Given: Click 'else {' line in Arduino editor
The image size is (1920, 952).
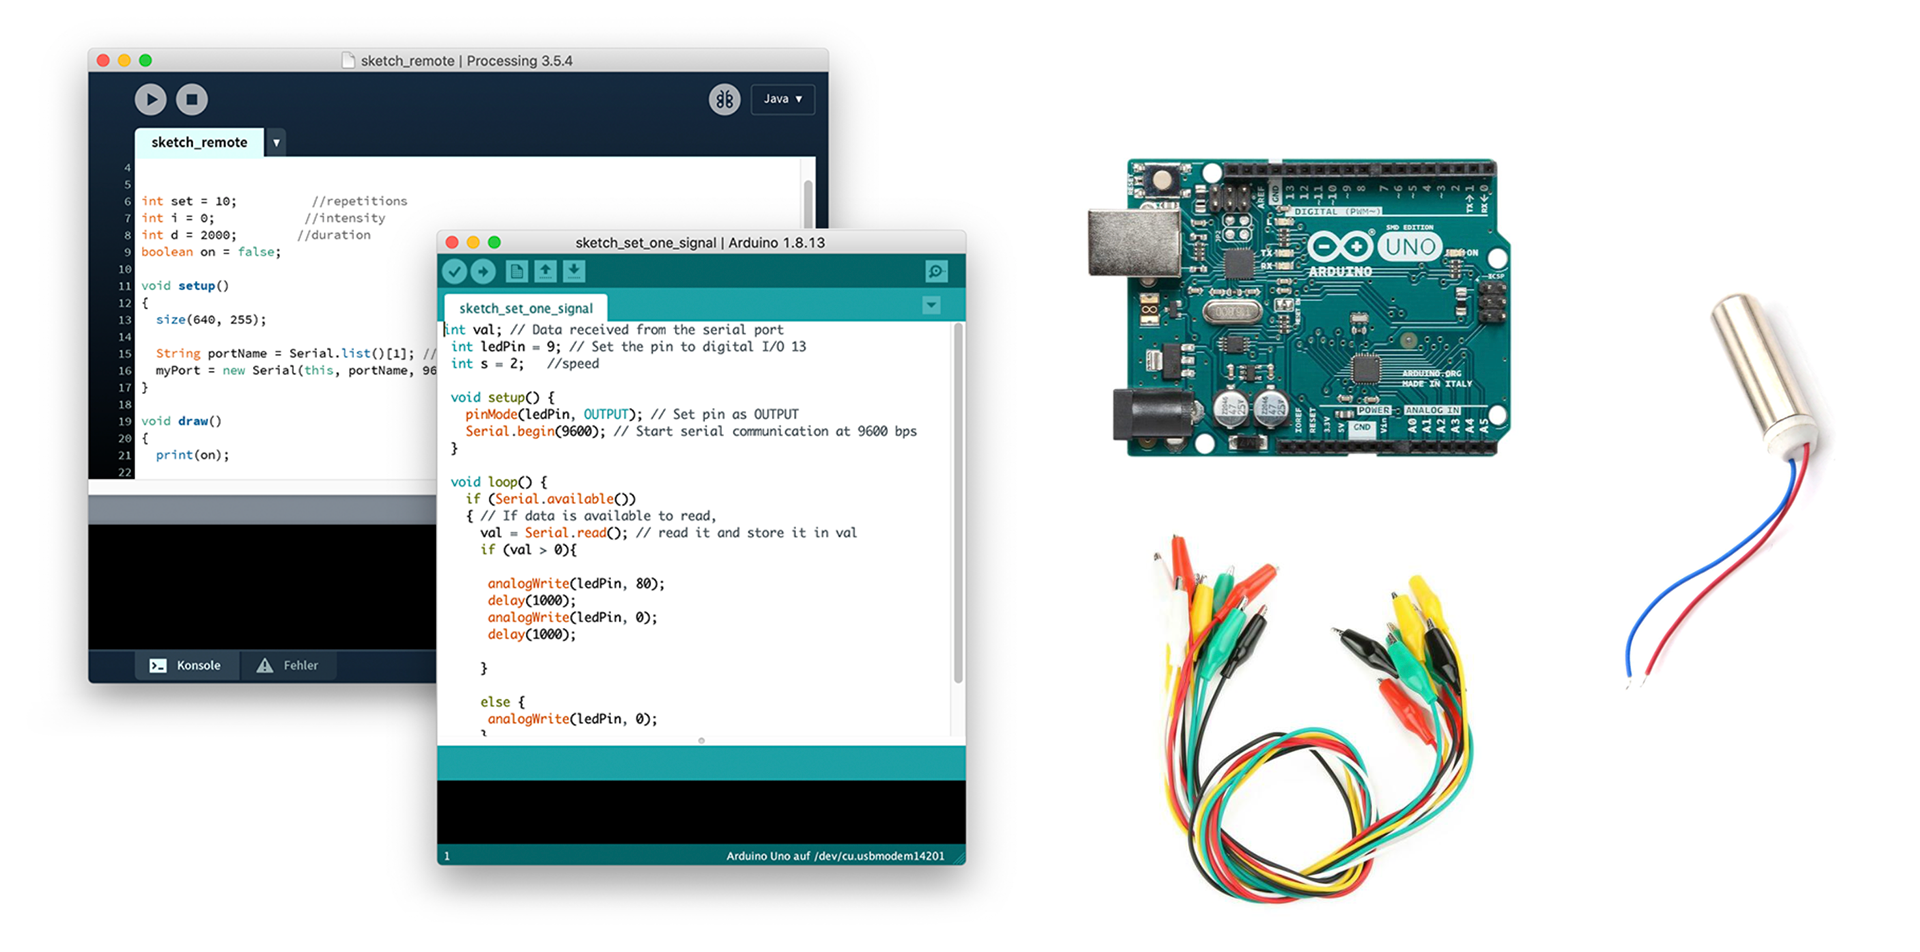Looking at the screenshot, I should point(503,702).
